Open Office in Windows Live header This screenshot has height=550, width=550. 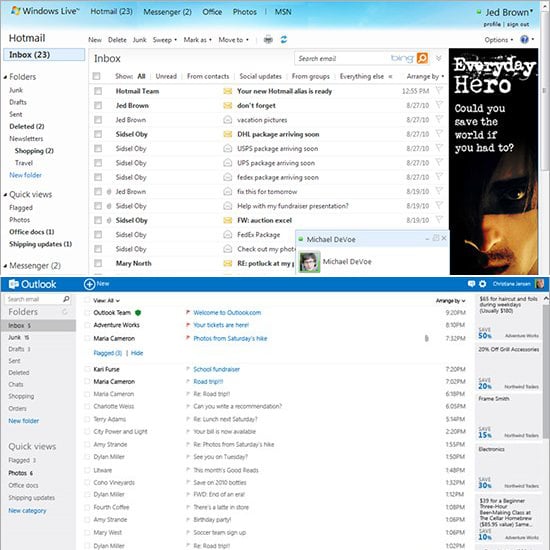(x=212, y=12)
